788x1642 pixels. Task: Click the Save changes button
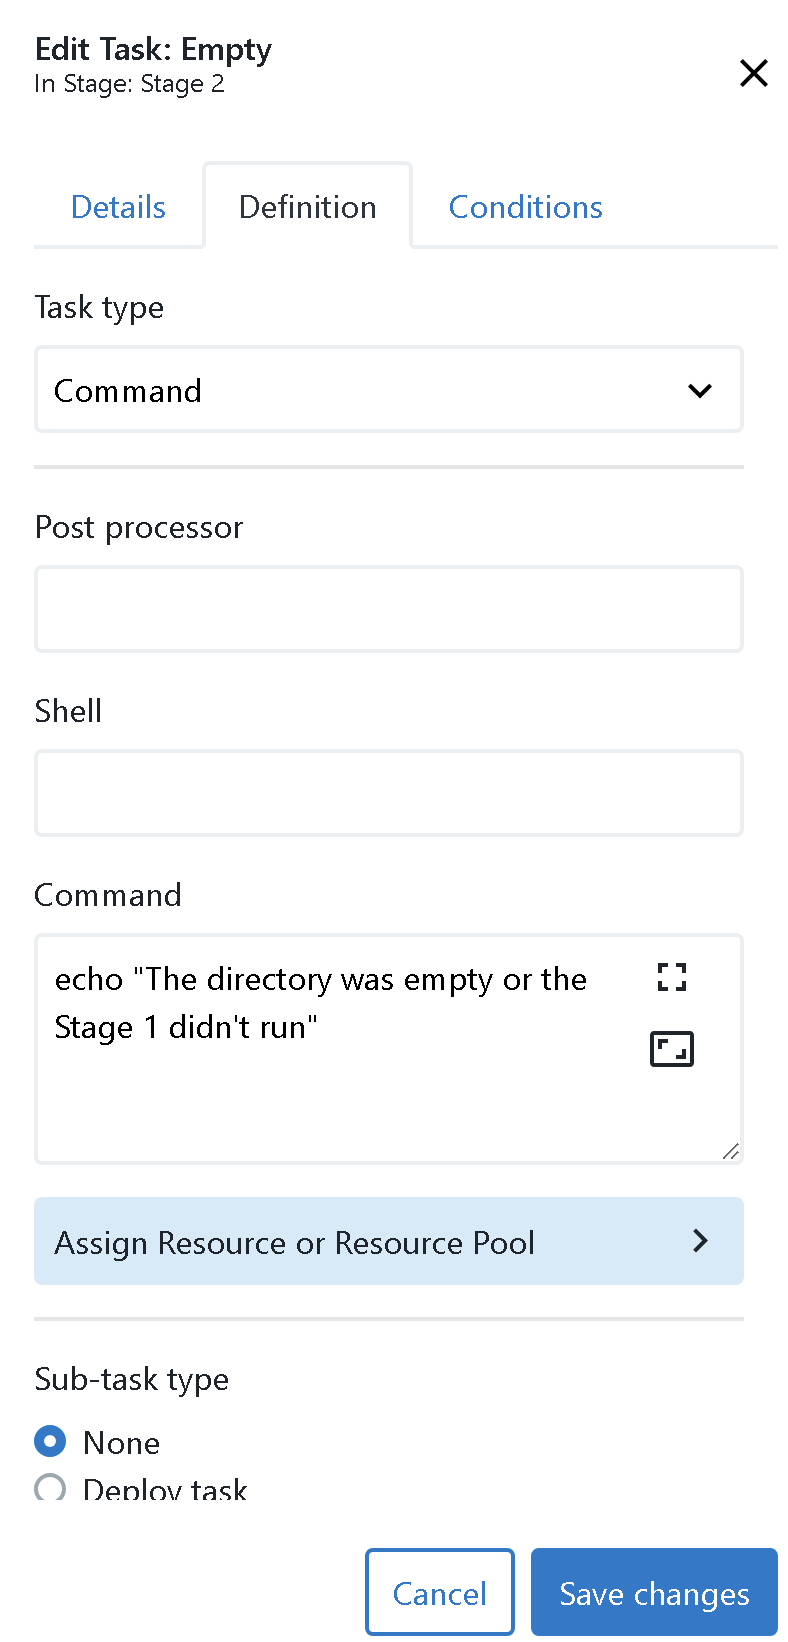tap(653, 1592)
